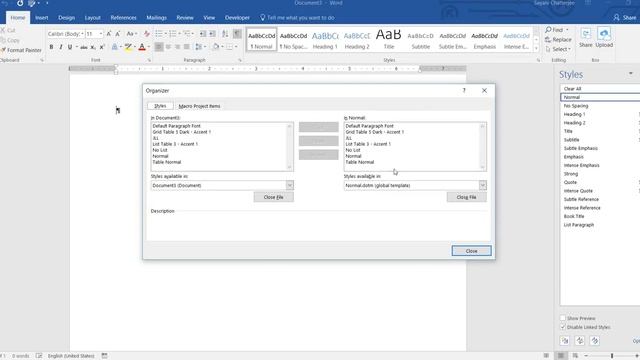Justify paragraph text
The width and height of the screenshot is (640, 360).
click(x=187, y=47)
